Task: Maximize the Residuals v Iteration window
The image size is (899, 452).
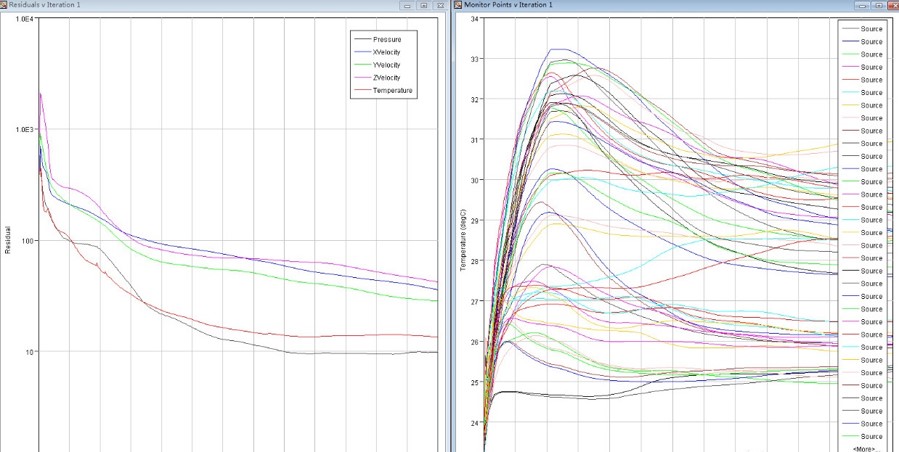Action: pos(424,5)
